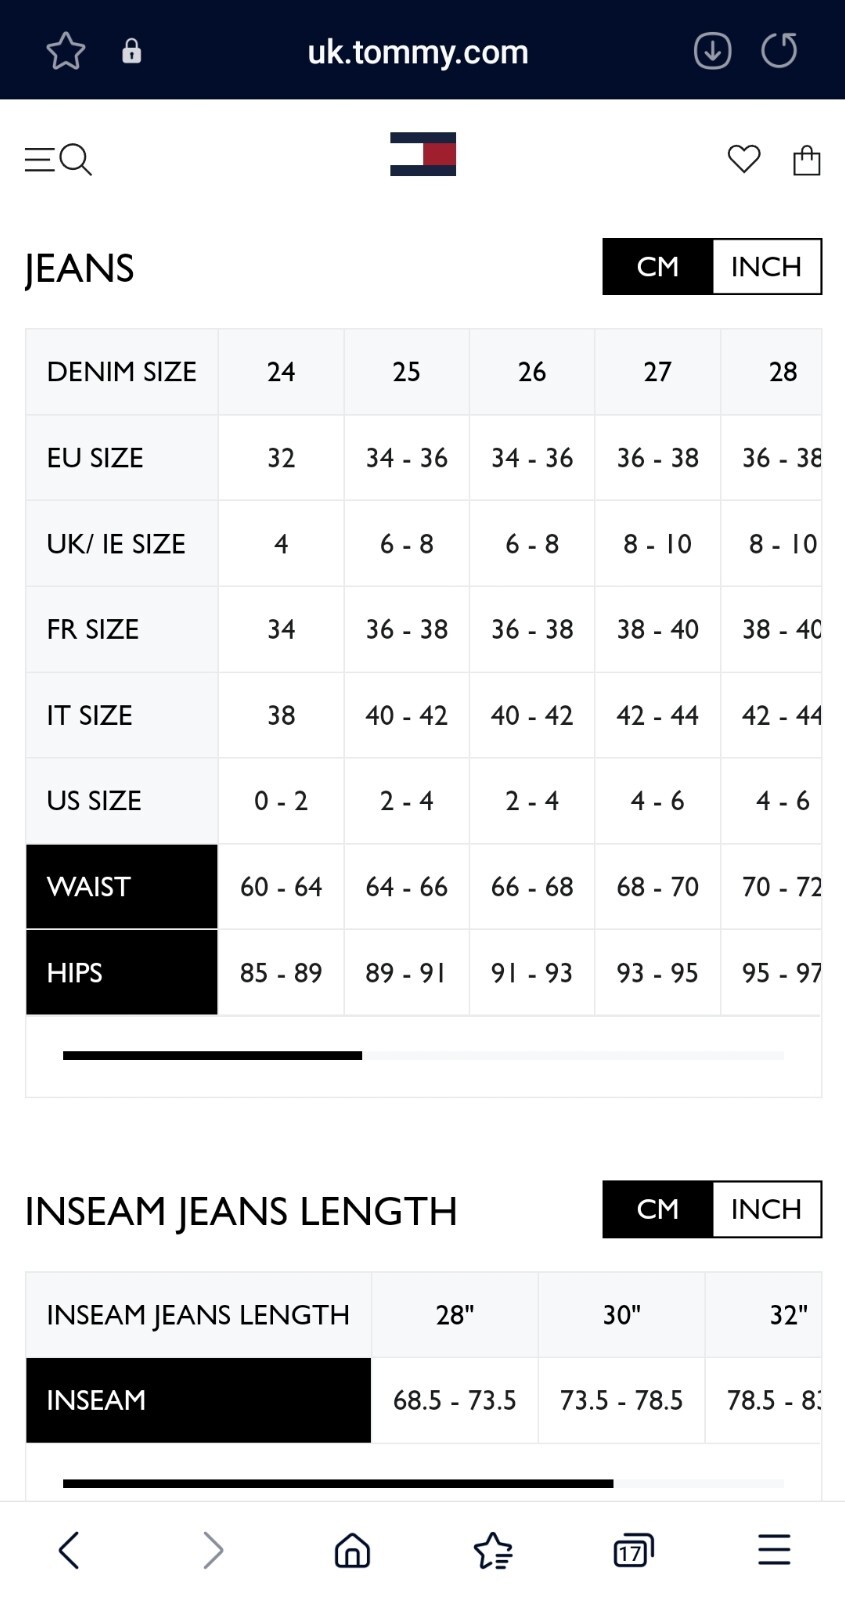
Task: Select CM for Inseam Jeans Length
Action: (x=658, y=1210)
